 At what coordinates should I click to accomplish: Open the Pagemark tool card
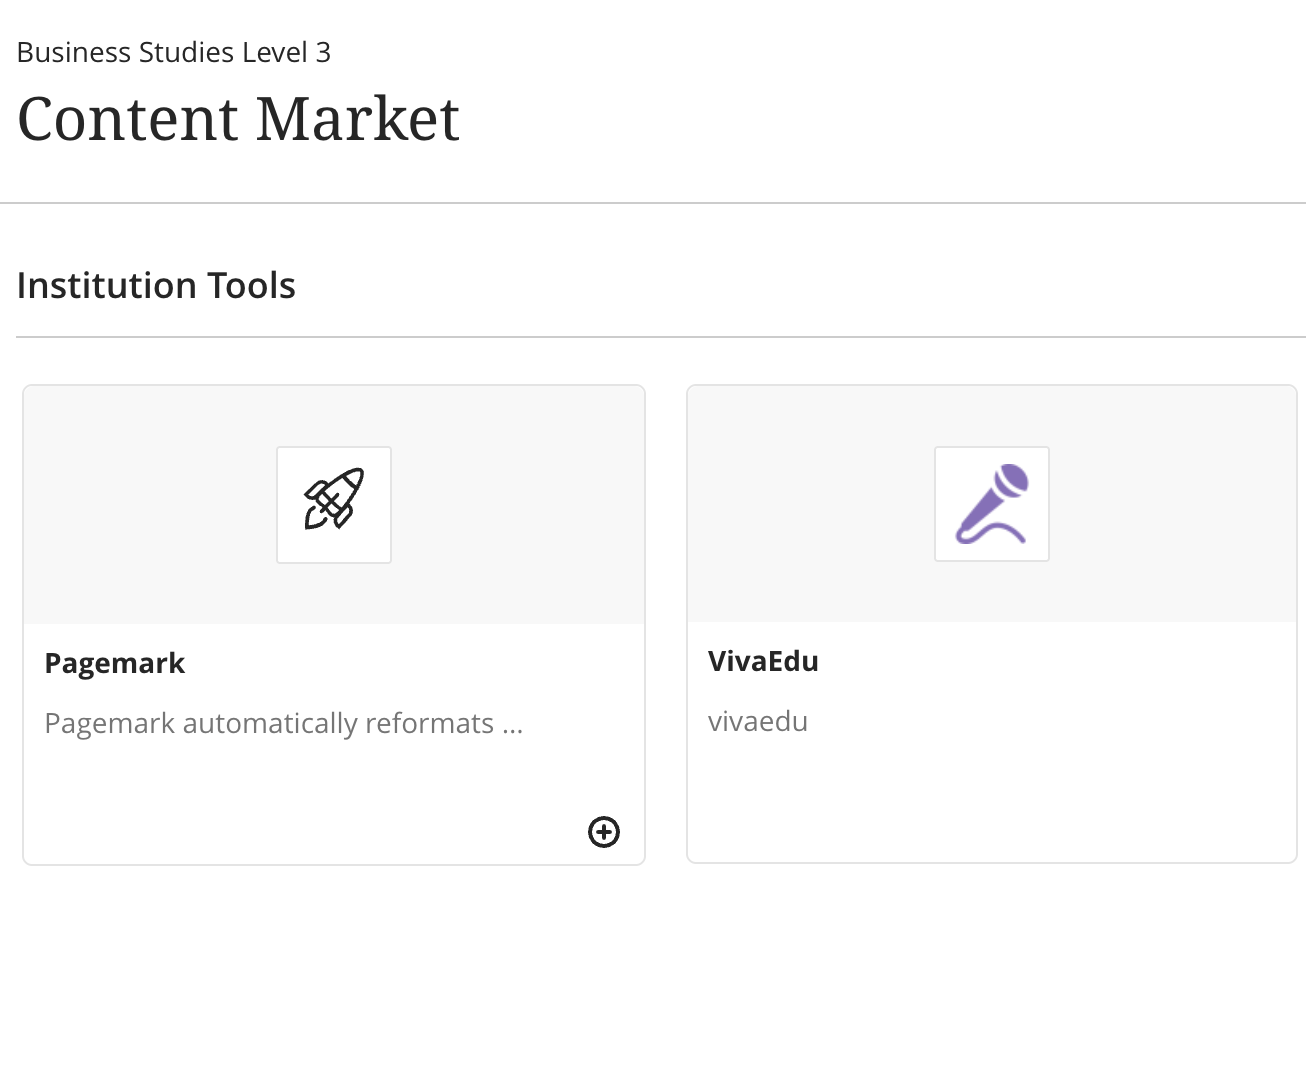(x=334, y=623)
